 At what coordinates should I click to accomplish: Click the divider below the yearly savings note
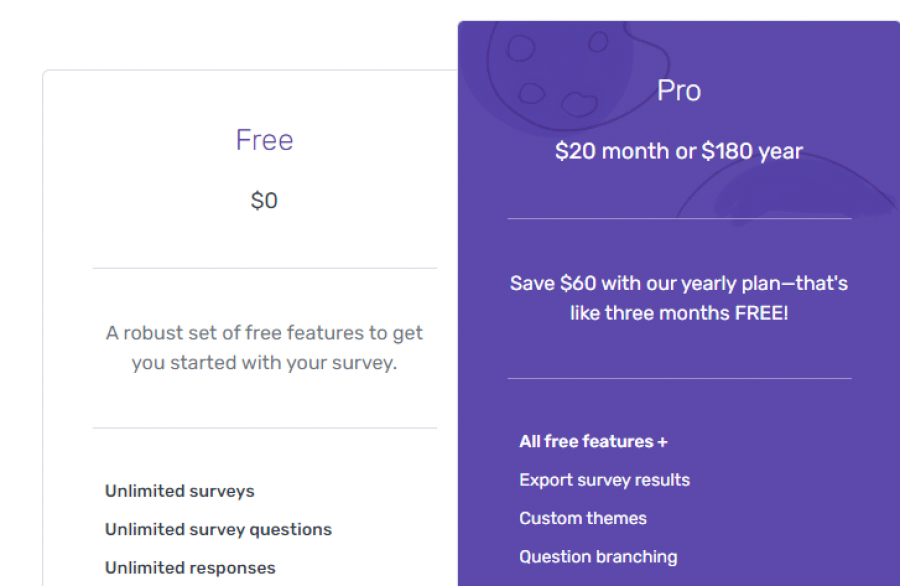[679, 378]
